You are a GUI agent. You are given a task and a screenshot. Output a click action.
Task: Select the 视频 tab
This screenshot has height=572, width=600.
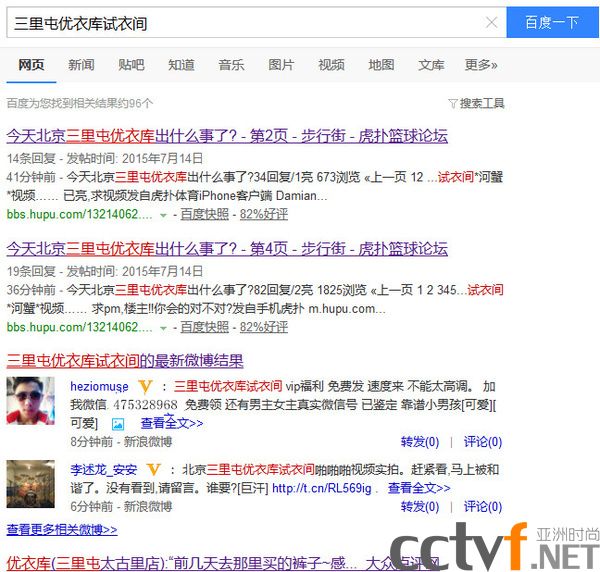pos(331,65)
